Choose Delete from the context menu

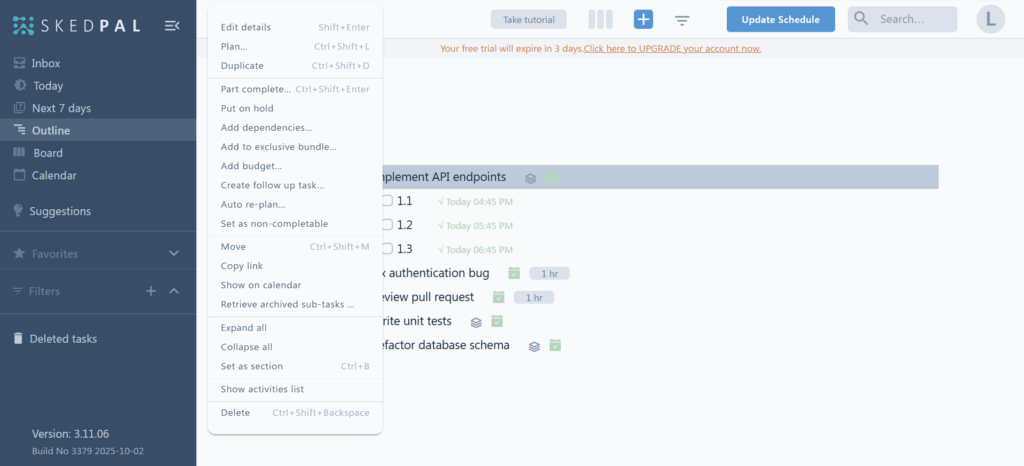tap(235, 413)
